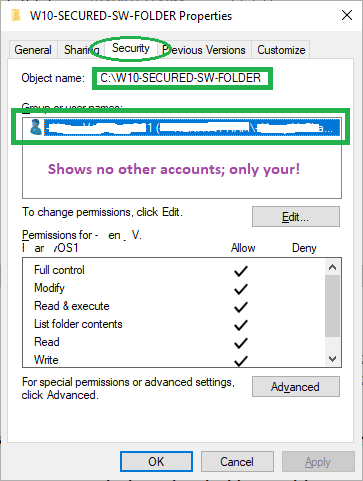Click the Edit... permissions button
This screenshot has width=363, height=481.
[x=296, y=217]
